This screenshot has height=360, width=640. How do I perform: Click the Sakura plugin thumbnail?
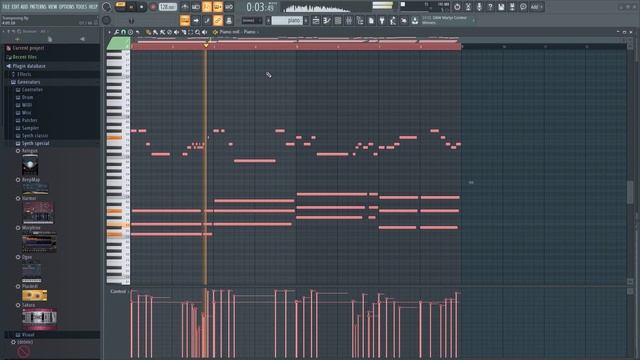tap(39, 319)
